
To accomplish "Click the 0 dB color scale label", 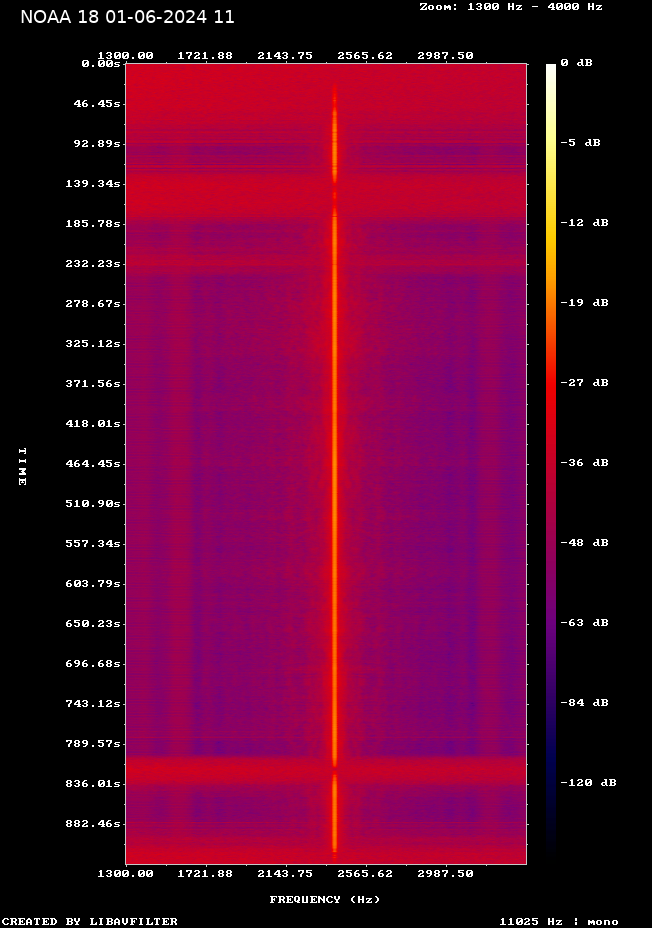I will [576, 63].
